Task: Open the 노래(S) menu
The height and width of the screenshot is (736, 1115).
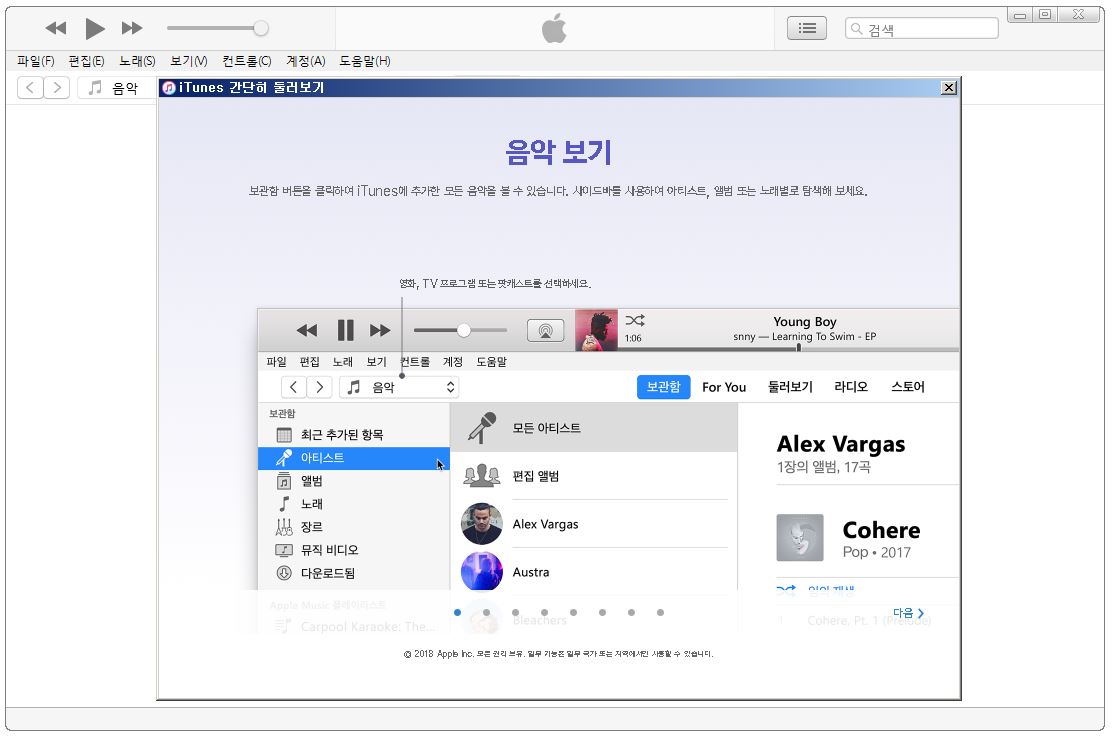Action: click(137, 61)
